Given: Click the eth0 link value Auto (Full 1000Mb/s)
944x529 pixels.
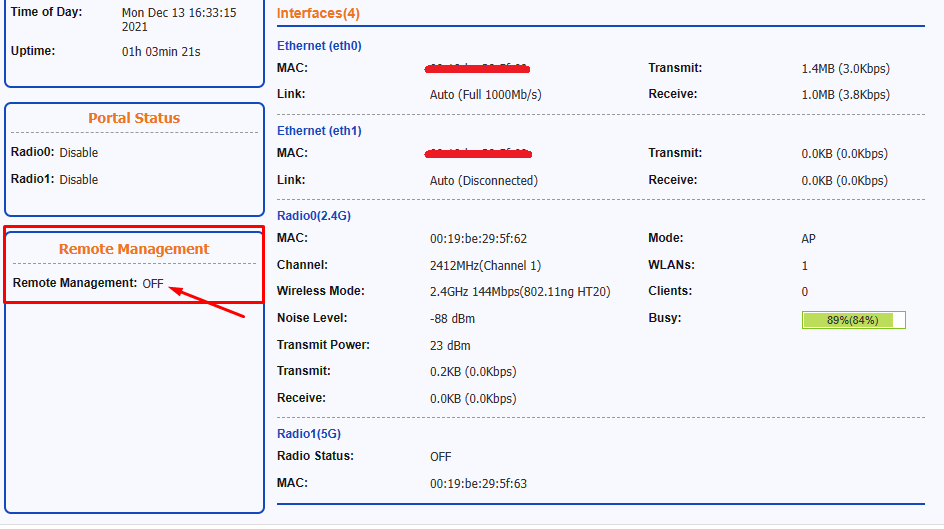Looking at the screenshot, I should 485,94.
